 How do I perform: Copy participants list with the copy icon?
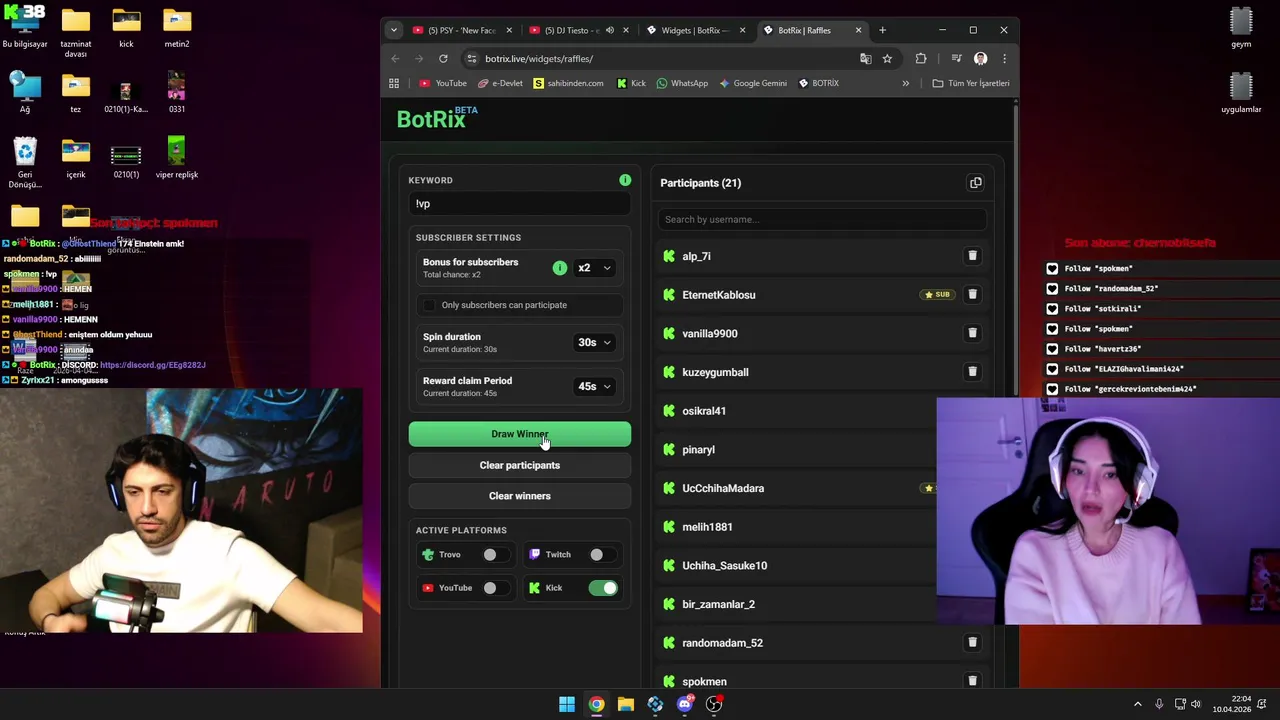click(975, 183)
